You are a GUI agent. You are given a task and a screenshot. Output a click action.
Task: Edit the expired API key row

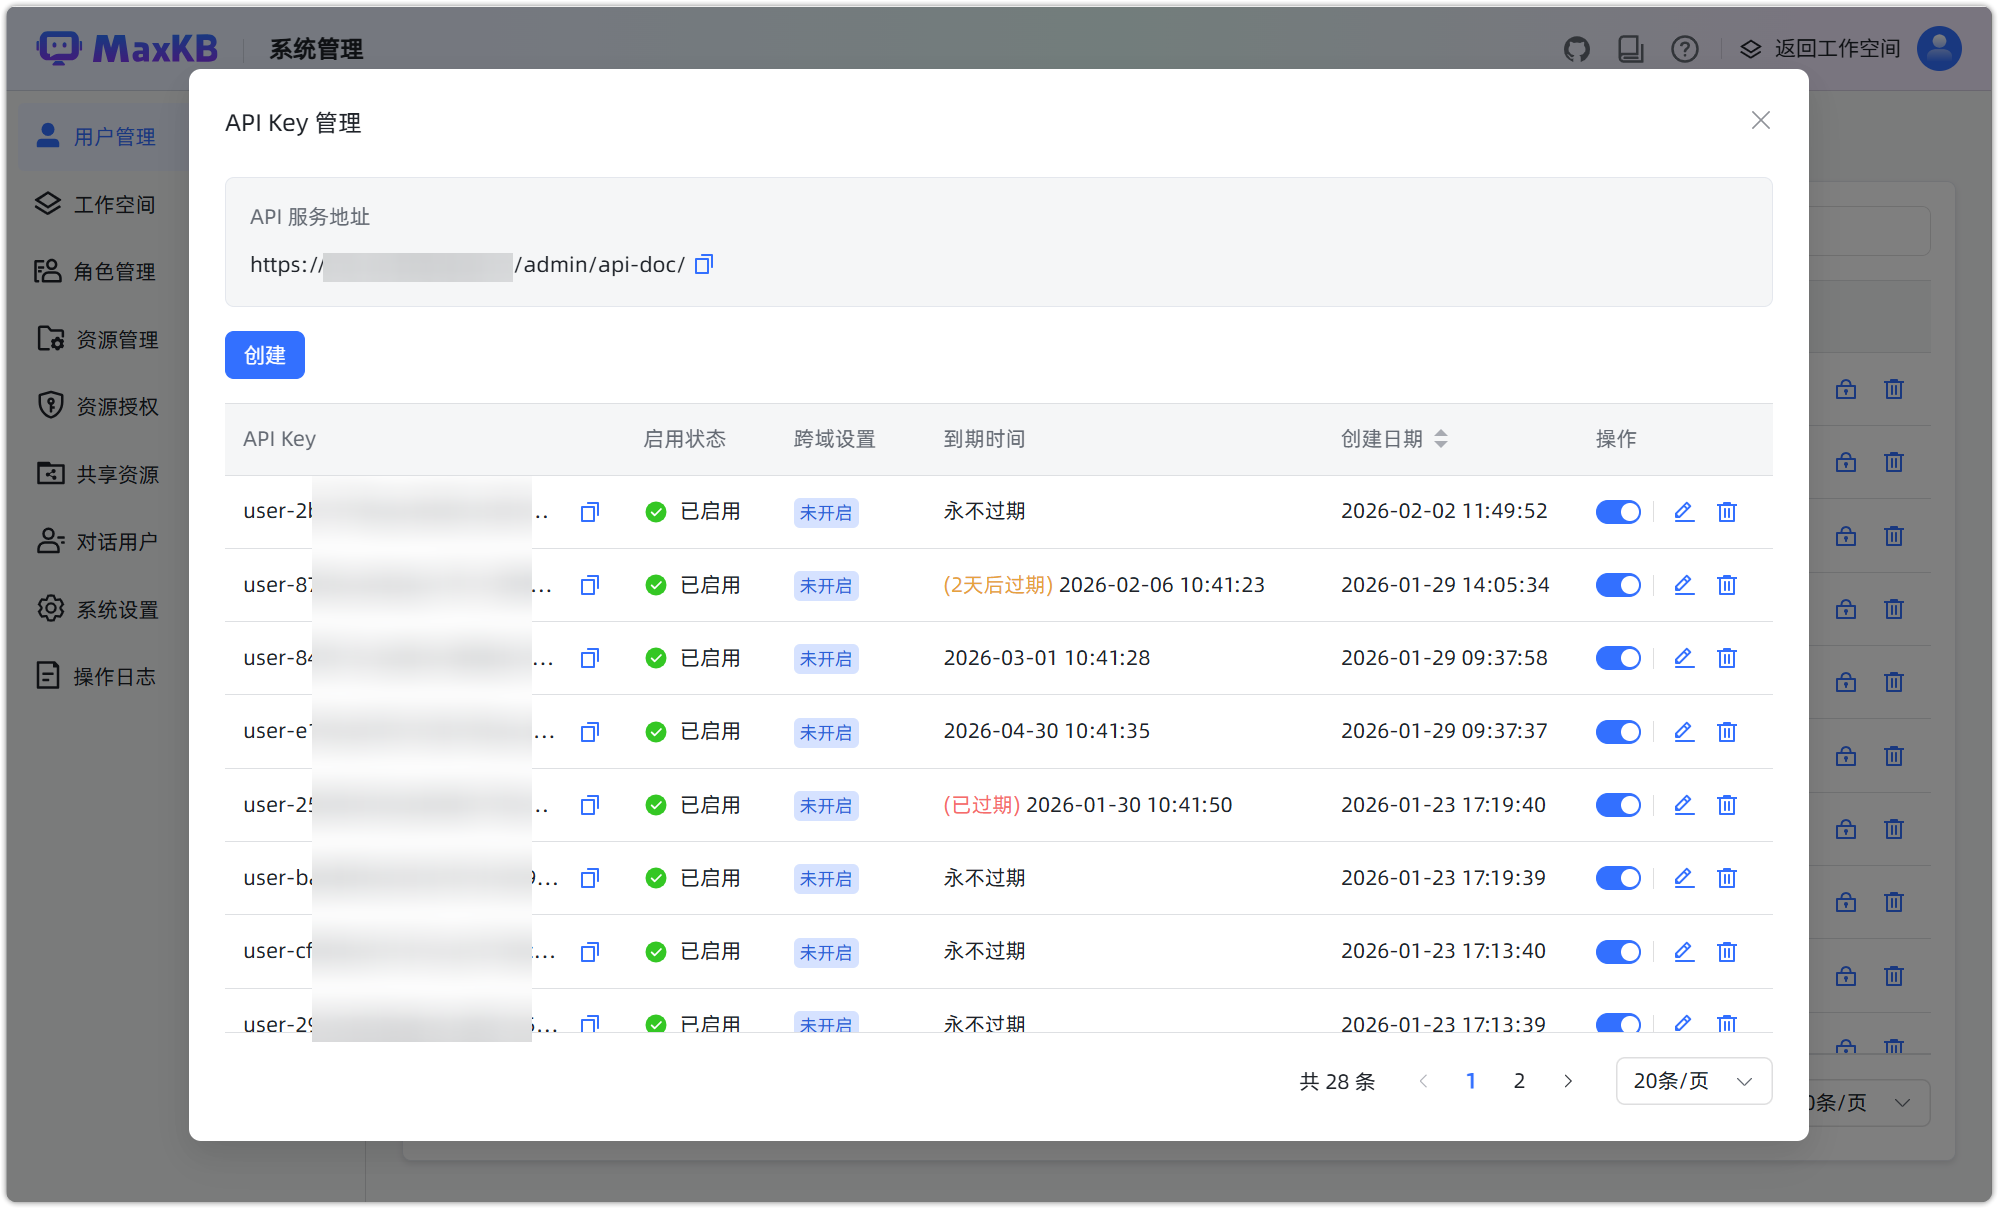pyautogui.click(x=1684, y=805)
